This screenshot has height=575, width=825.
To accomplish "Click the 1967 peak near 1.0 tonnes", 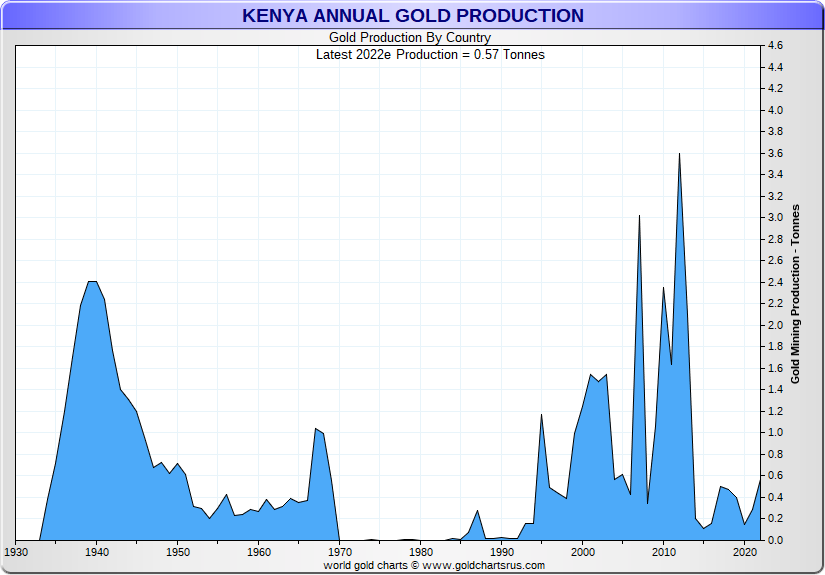I will tap(316, 430).
